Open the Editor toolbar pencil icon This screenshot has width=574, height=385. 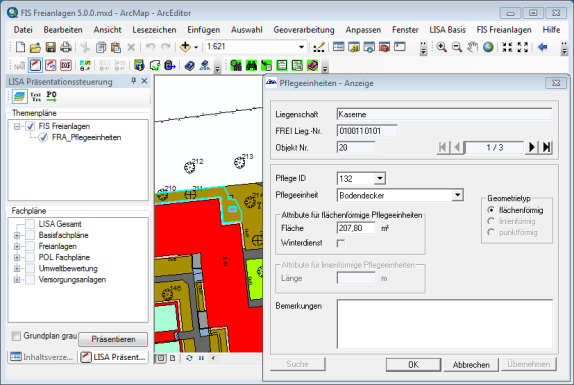pos(319,47)
